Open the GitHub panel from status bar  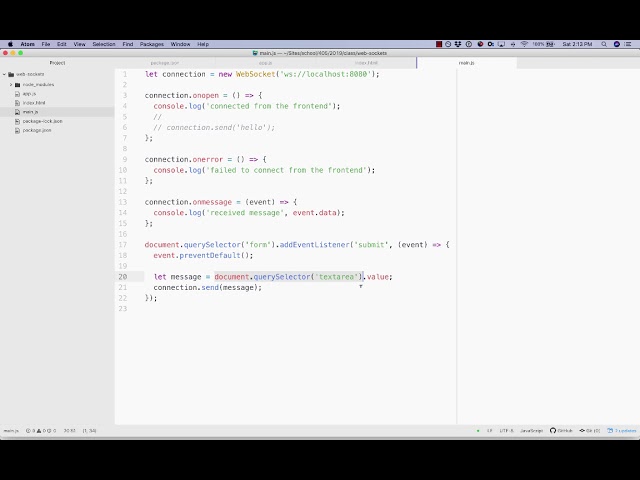click(x=561, y=431)
